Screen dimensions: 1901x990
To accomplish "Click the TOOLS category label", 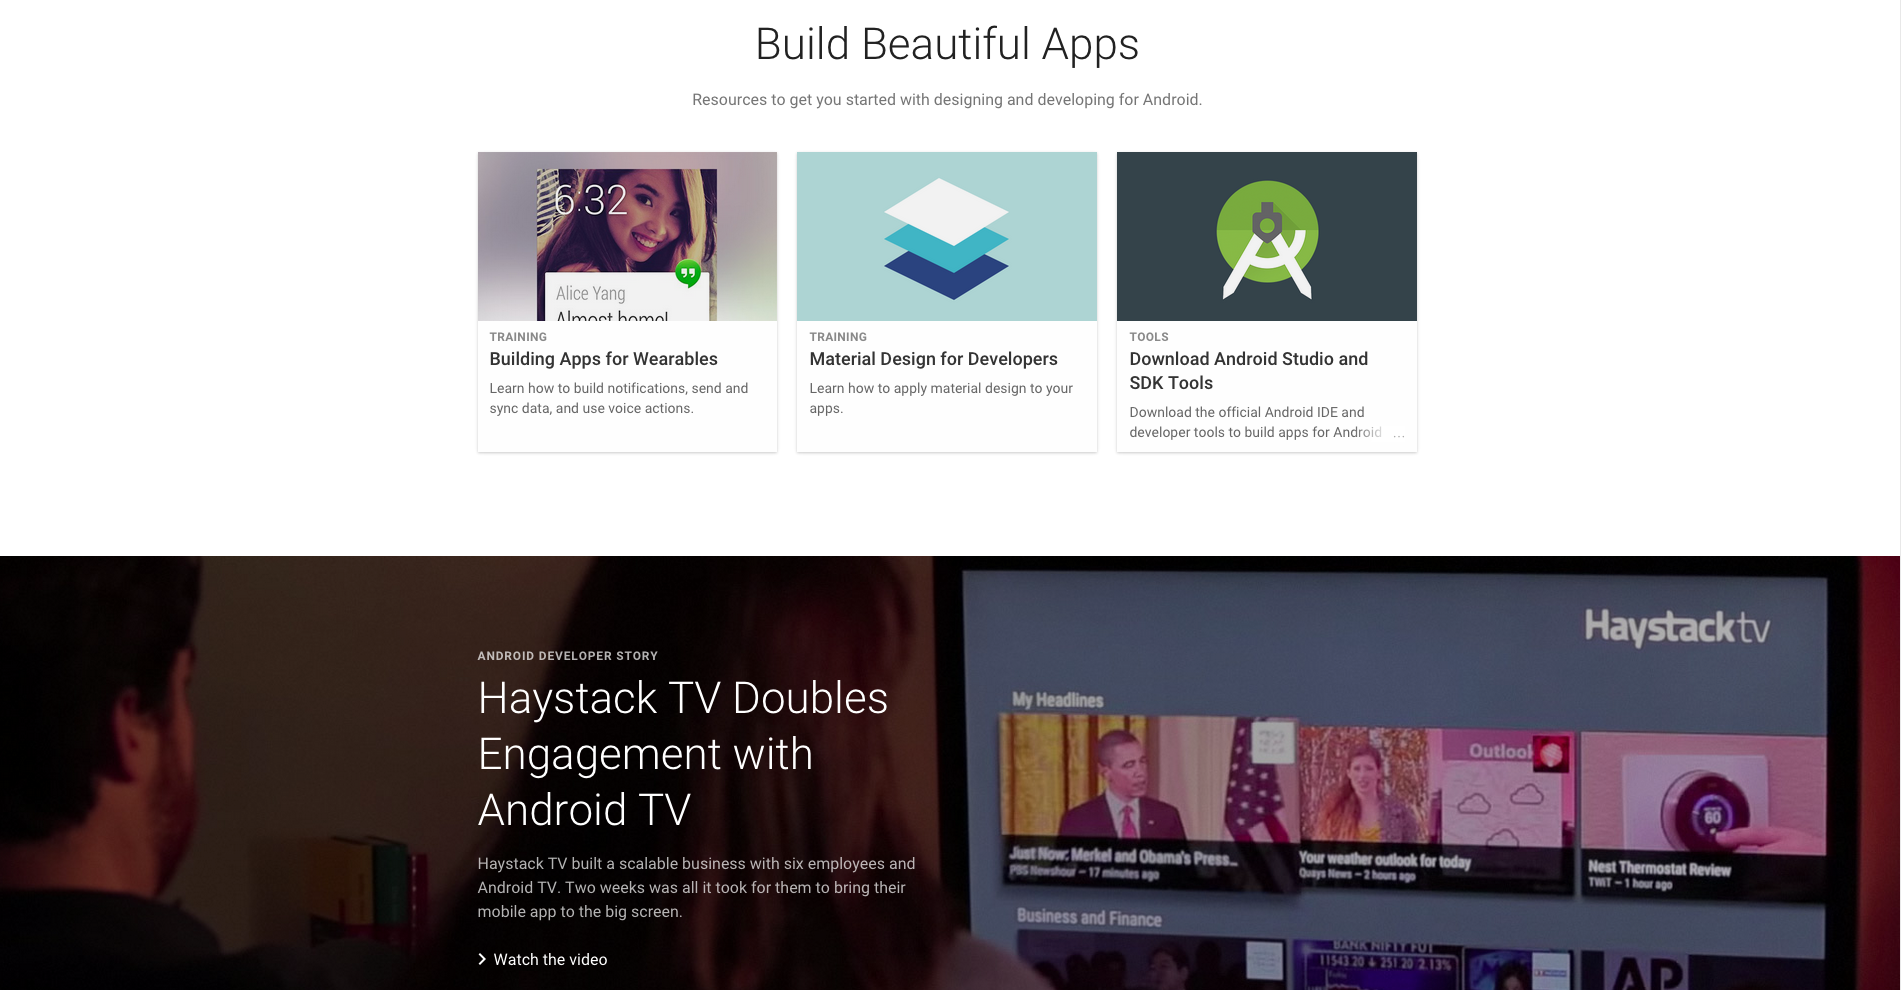I will (1148, 337).
